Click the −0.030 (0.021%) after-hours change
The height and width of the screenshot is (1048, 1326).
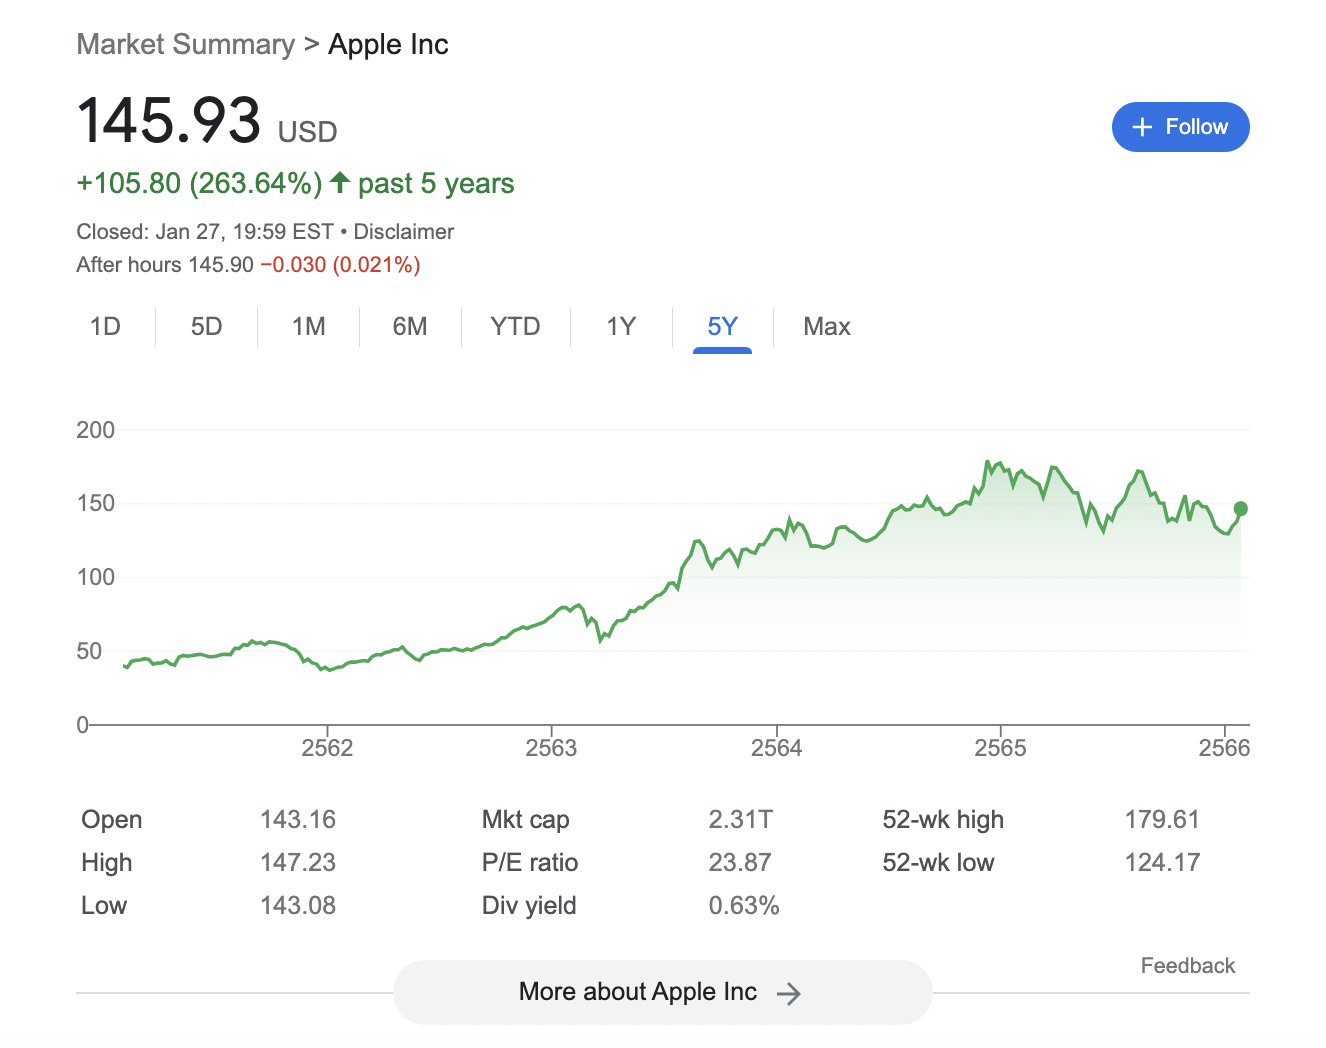point(340,265)
